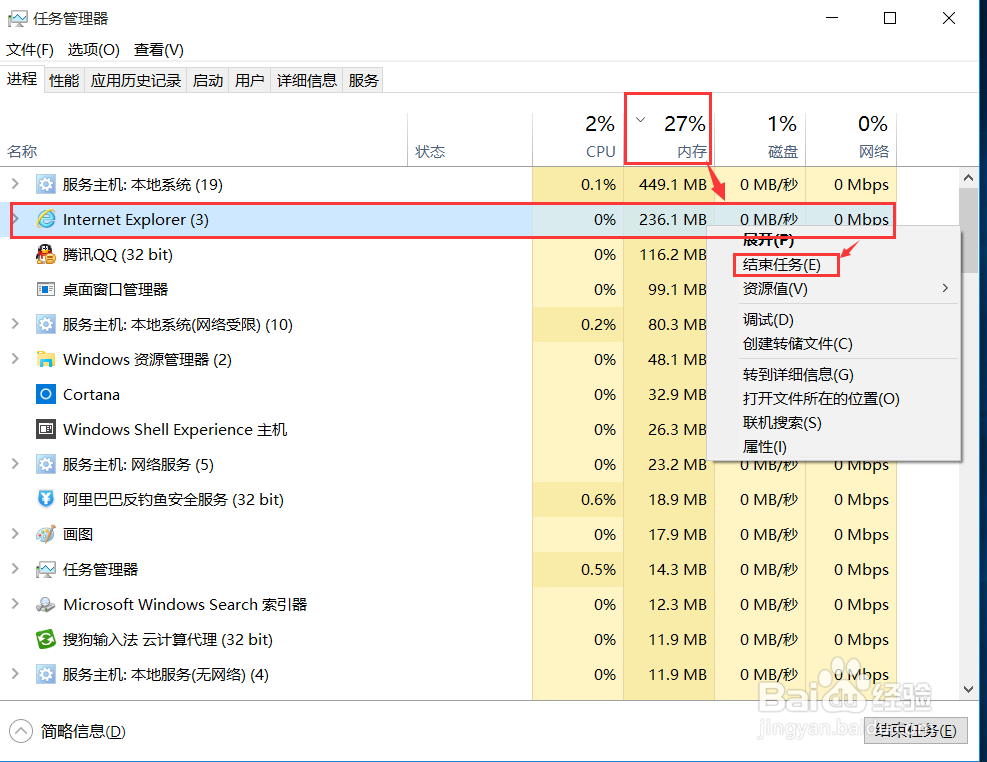This screenshot has width=987, height=762.
Task: Expand 服务主机: 本地服务(无网络) (4) group
Action: tap(15, 674)
